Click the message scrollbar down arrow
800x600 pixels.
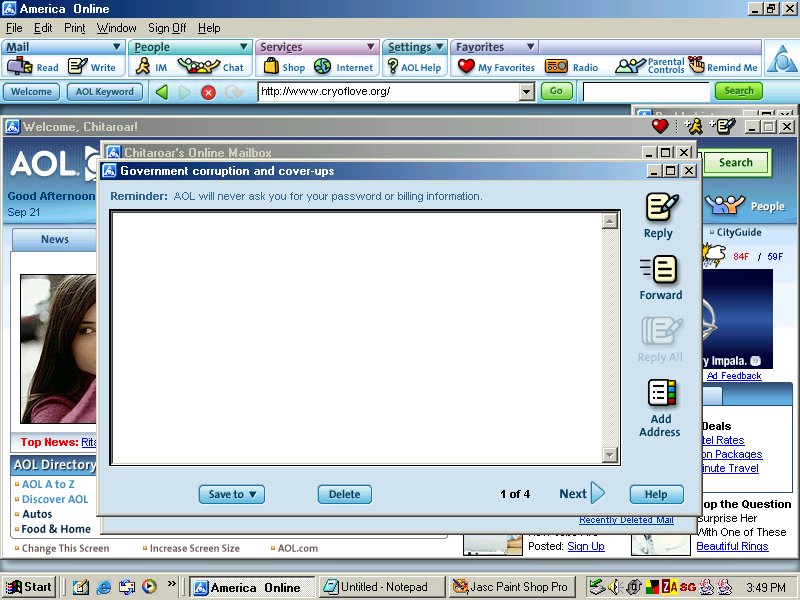pyautogui.click(x=610, y=454)
